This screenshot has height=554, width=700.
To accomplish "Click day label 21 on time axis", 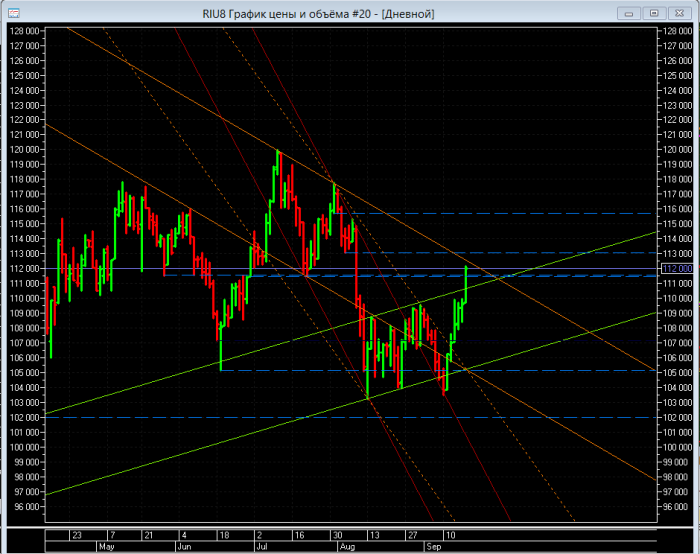I will click(x=148, y=535).
